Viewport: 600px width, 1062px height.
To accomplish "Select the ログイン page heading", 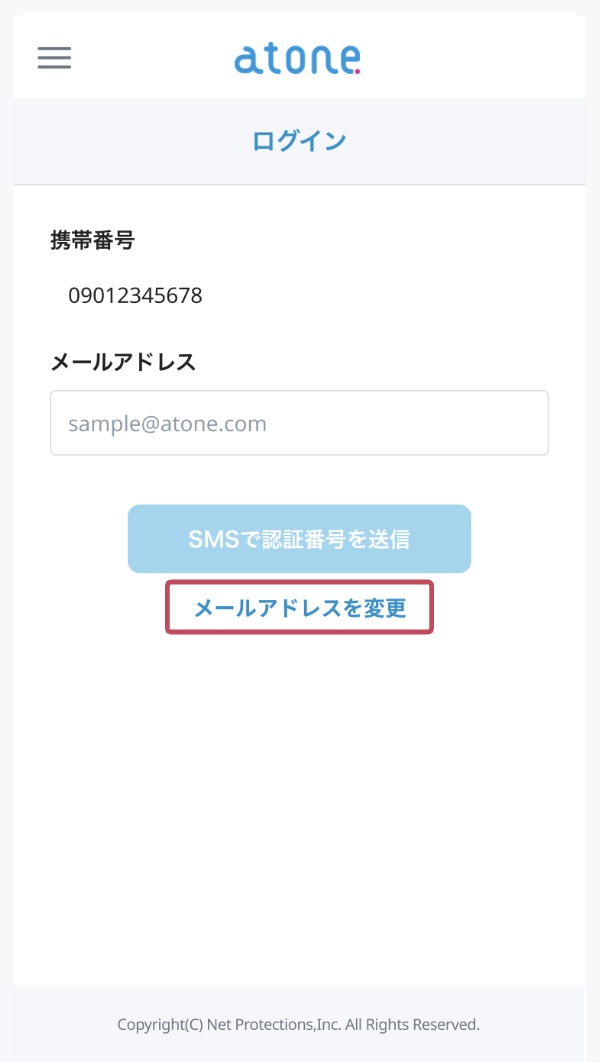I will [x=299, y=141].
